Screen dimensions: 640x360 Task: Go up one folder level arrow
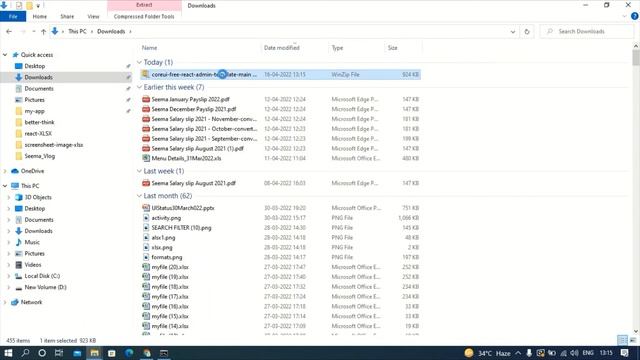point(43,31)
